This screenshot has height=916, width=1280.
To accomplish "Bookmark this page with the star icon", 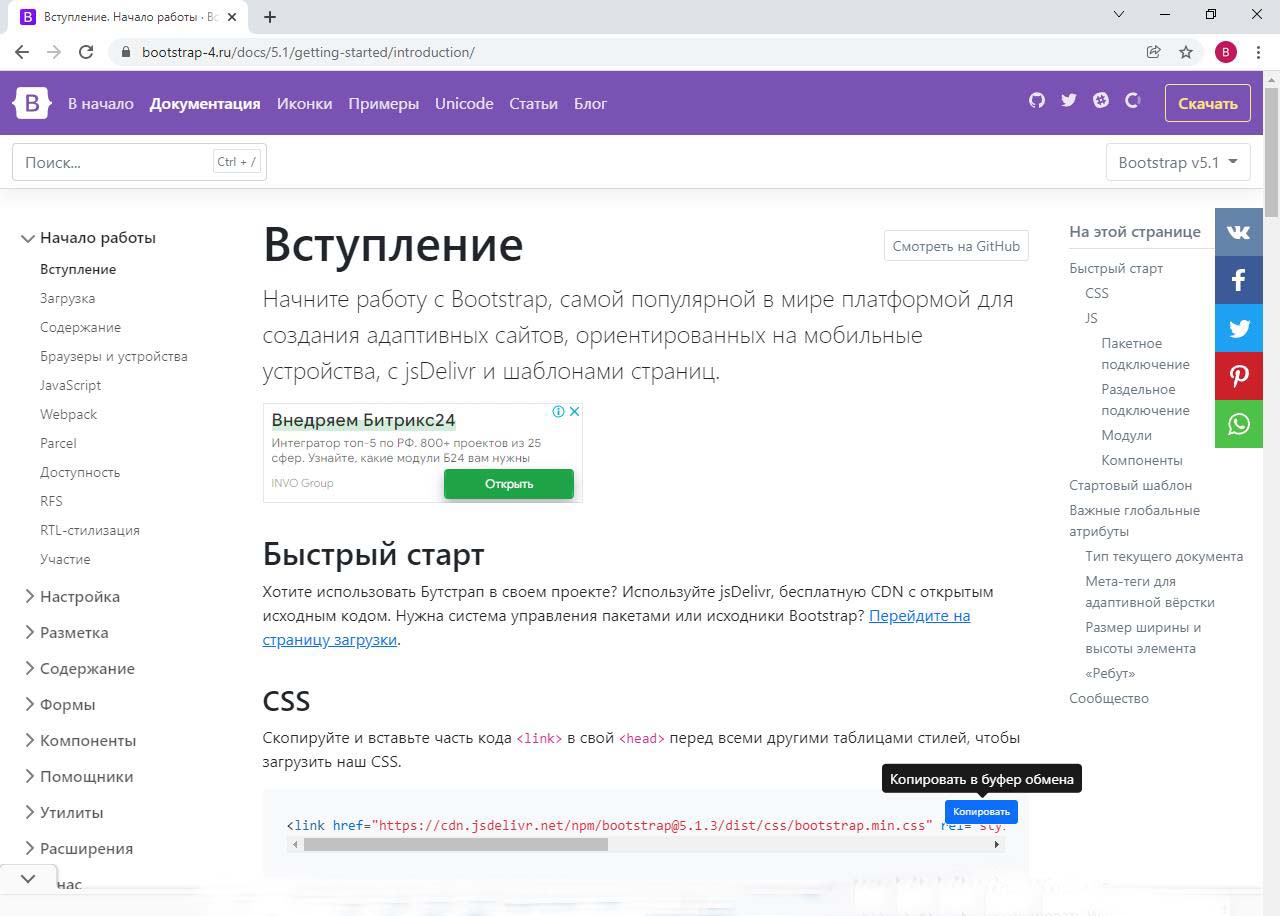I will [1186, 52].
